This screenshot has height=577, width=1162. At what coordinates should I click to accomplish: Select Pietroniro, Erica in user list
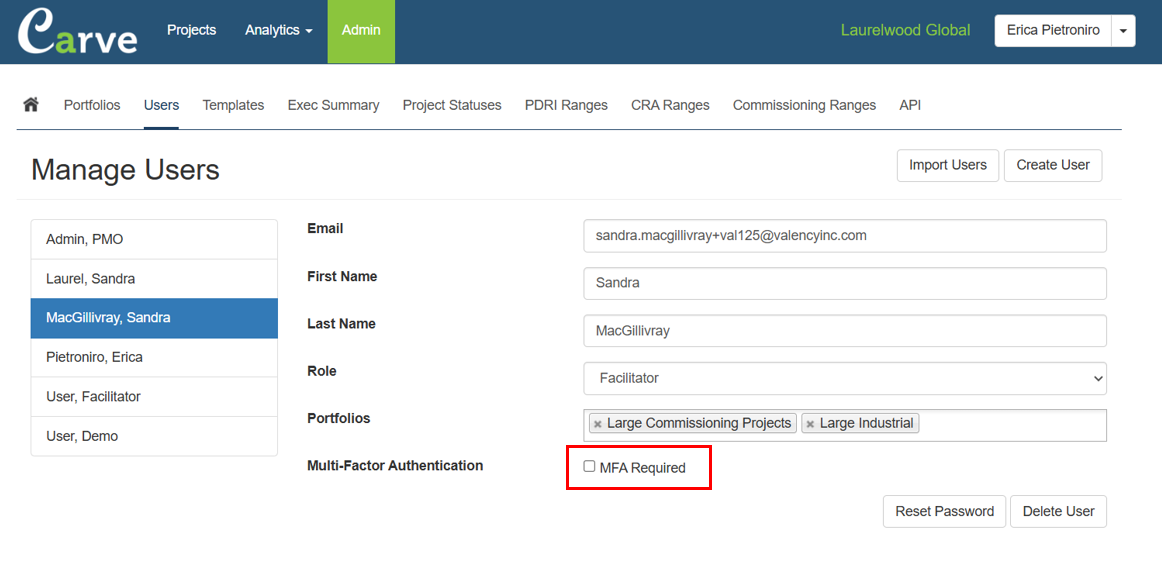154,358
